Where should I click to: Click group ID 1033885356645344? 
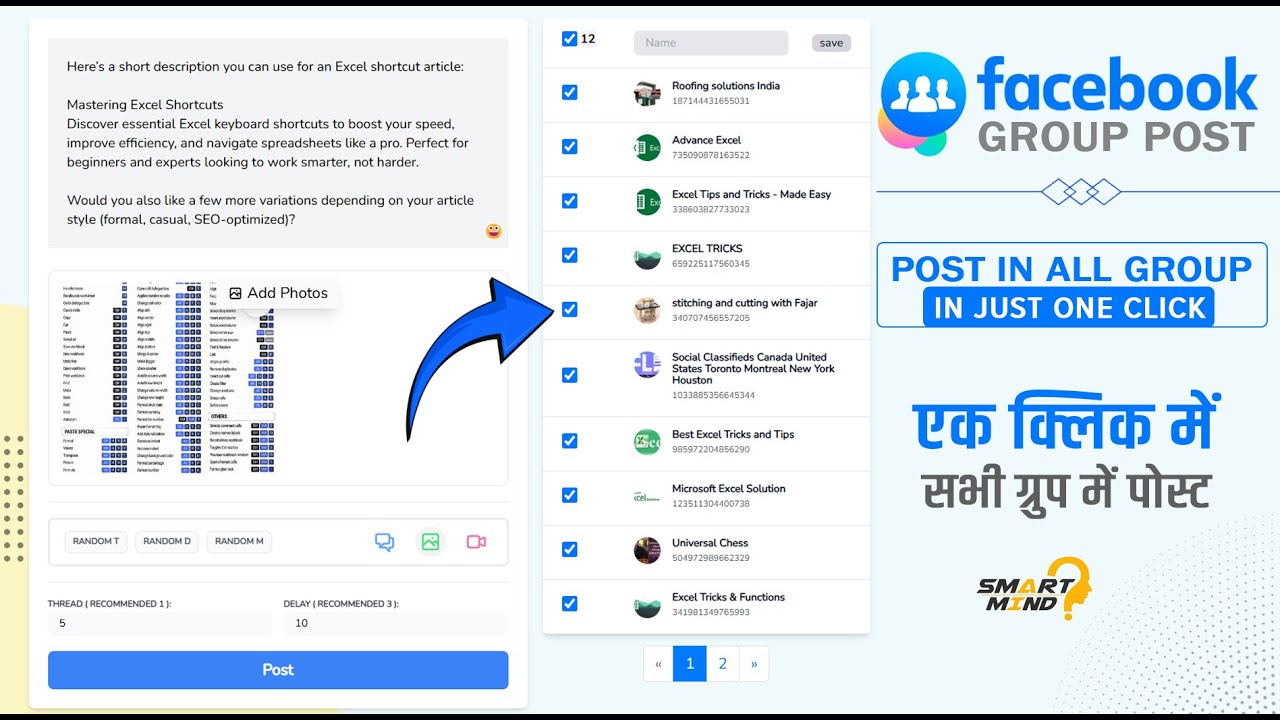(x=714, y=395)
